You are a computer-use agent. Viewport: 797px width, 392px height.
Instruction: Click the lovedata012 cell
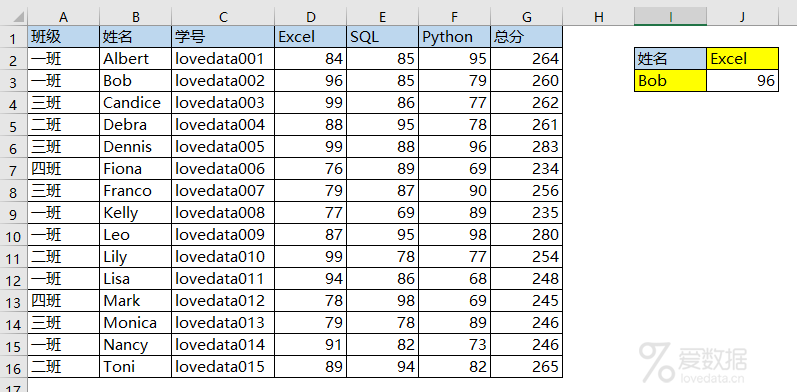point(223,301)
